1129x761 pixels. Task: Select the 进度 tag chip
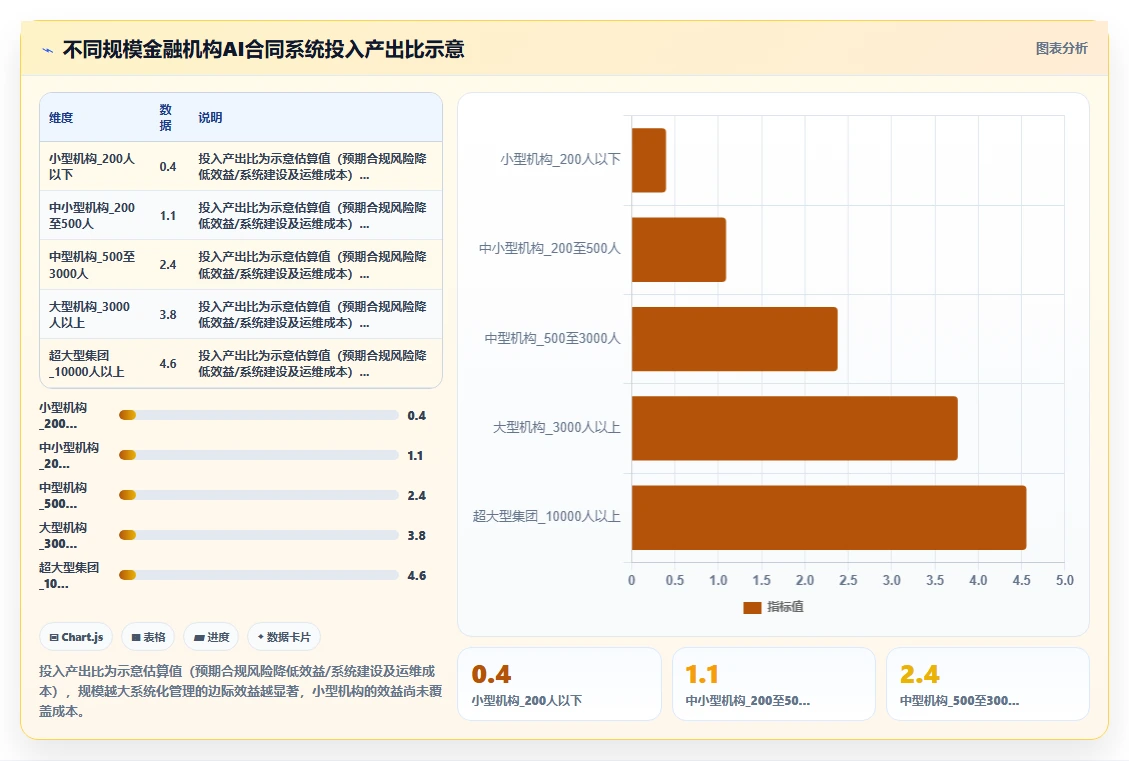click(x=212, y=637)
